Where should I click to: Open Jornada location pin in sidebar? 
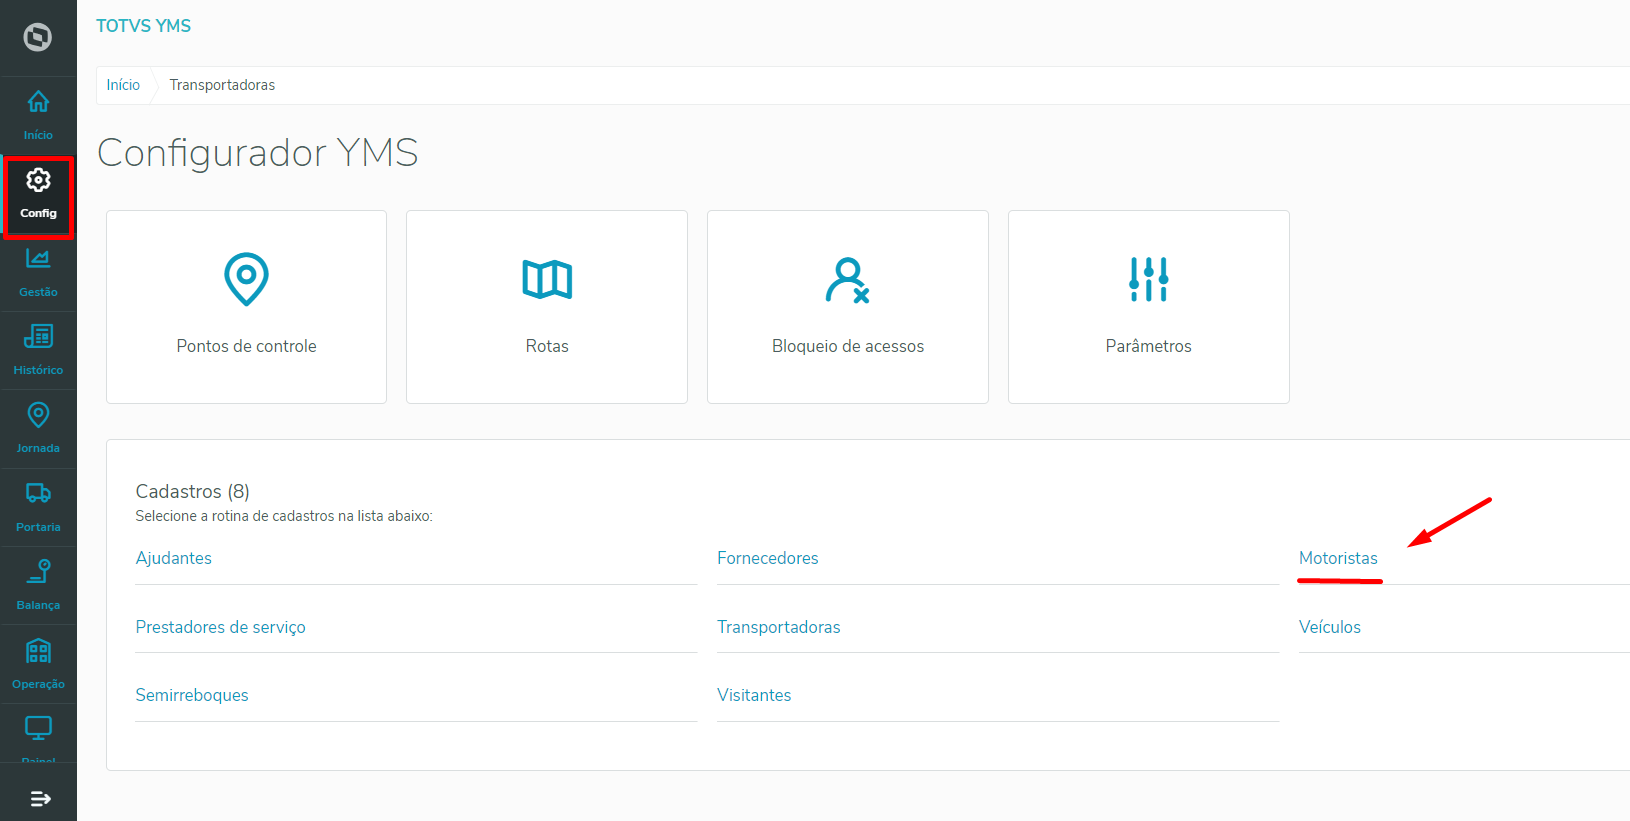[38, 415]
